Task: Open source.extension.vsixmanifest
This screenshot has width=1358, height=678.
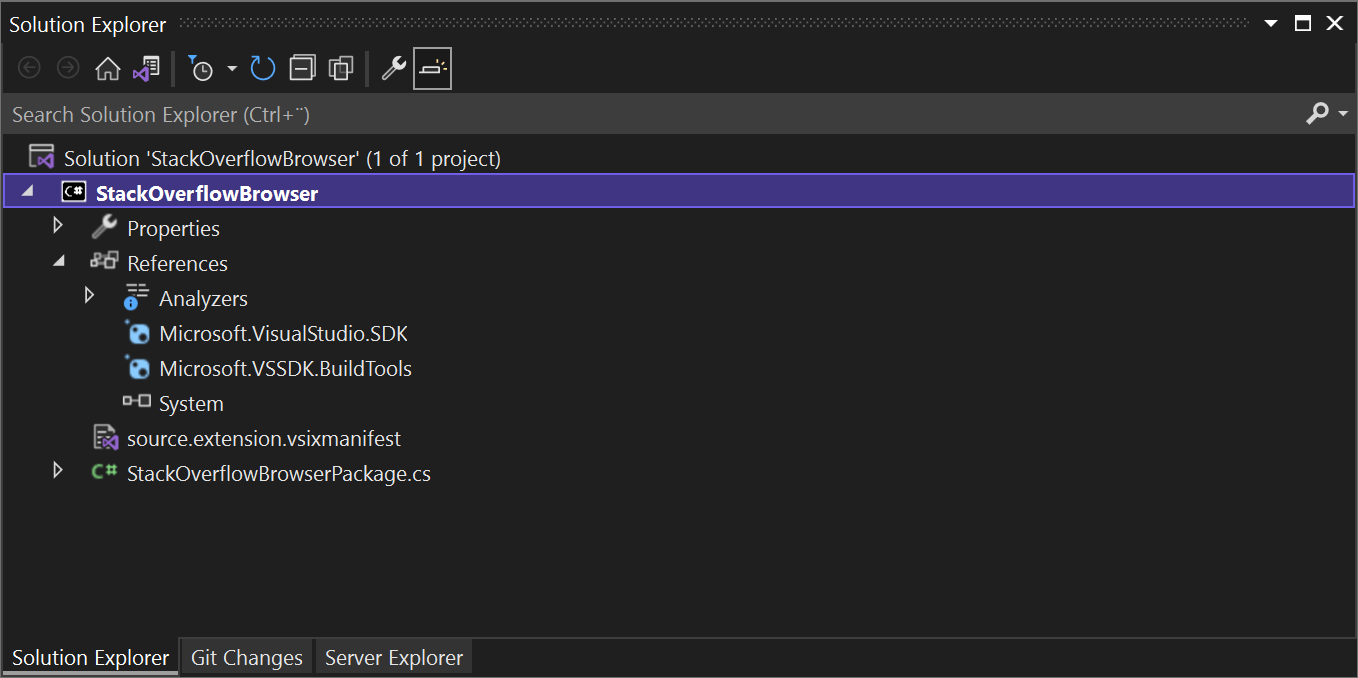Action: (263, 438)
